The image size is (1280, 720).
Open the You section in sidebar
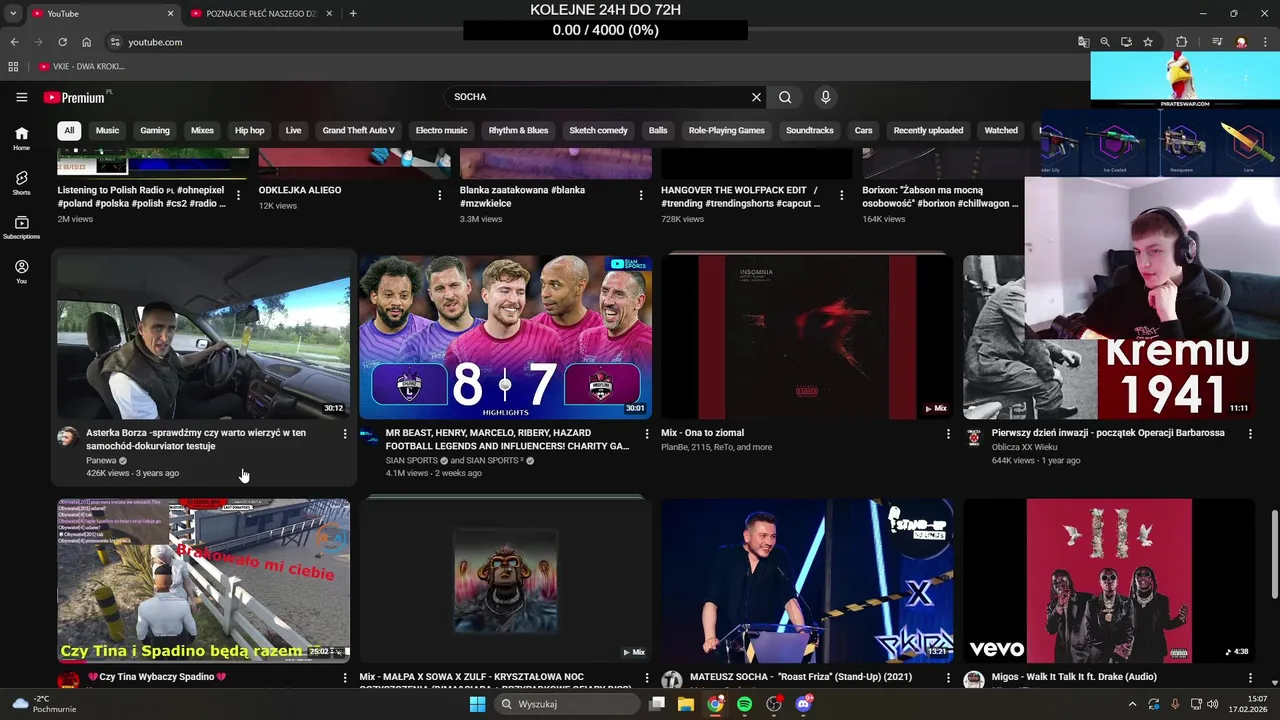click(x=21, y=271)
